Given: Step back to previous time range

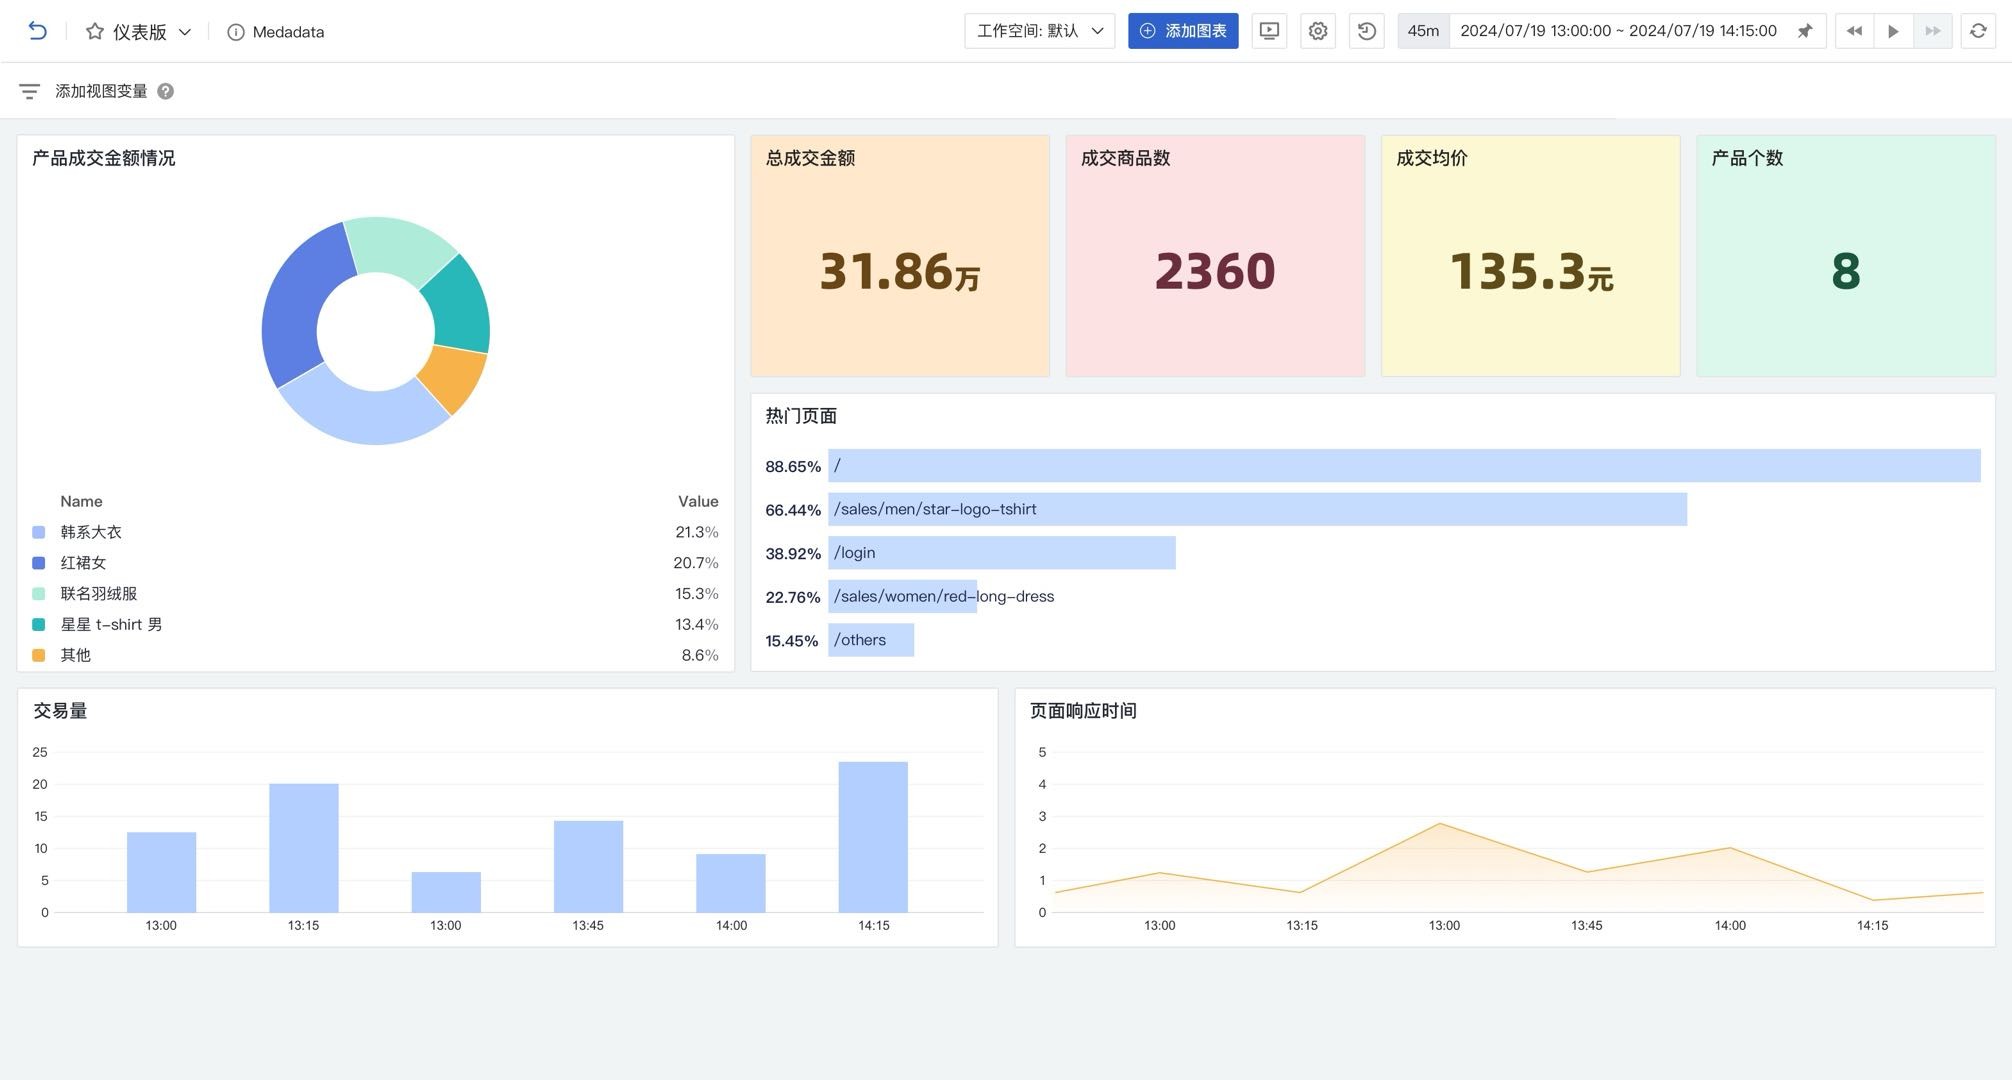Looking at the screenshot, I should pyautogui.click(x=1854, y=31).
